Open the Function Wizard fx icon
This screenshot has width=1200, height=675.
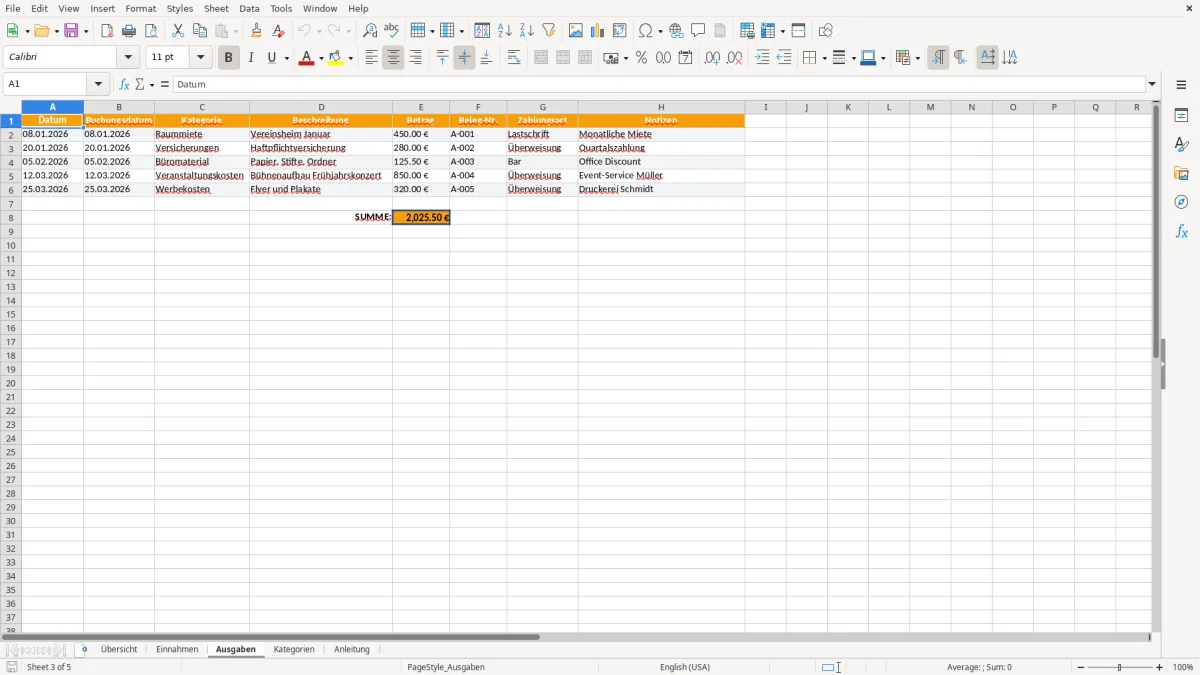coord(124,85)
